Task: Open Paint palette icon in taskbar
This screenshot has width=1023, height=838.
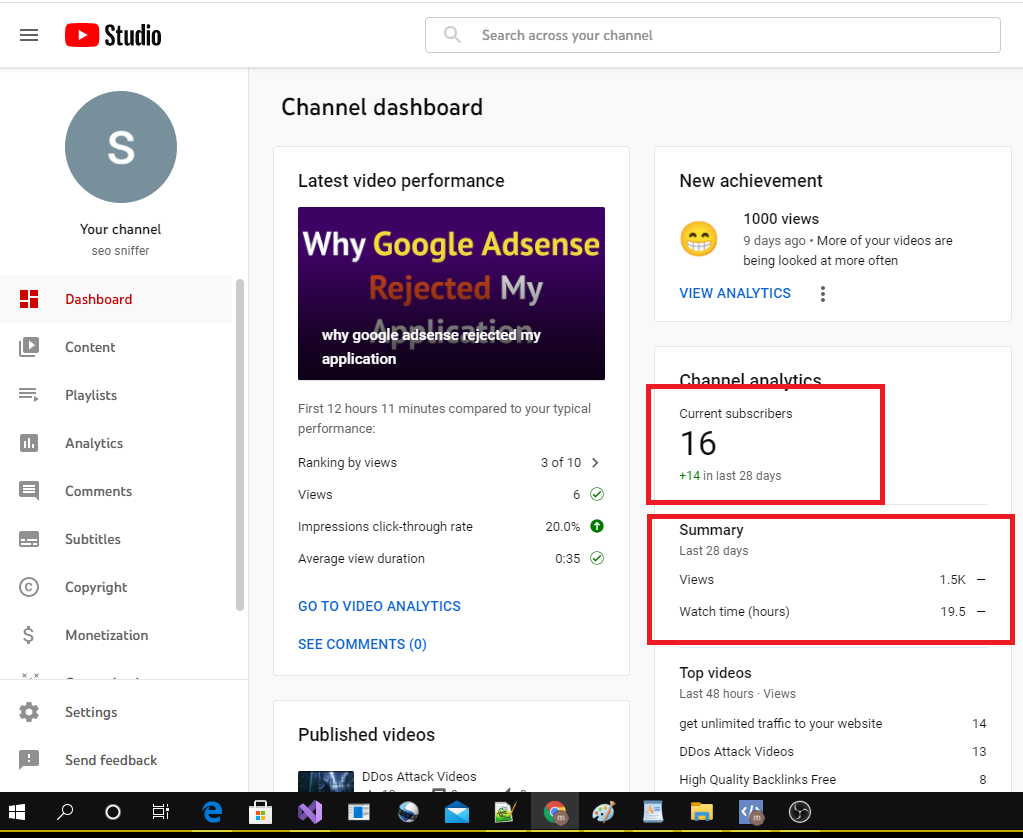Action: (603, 812)
